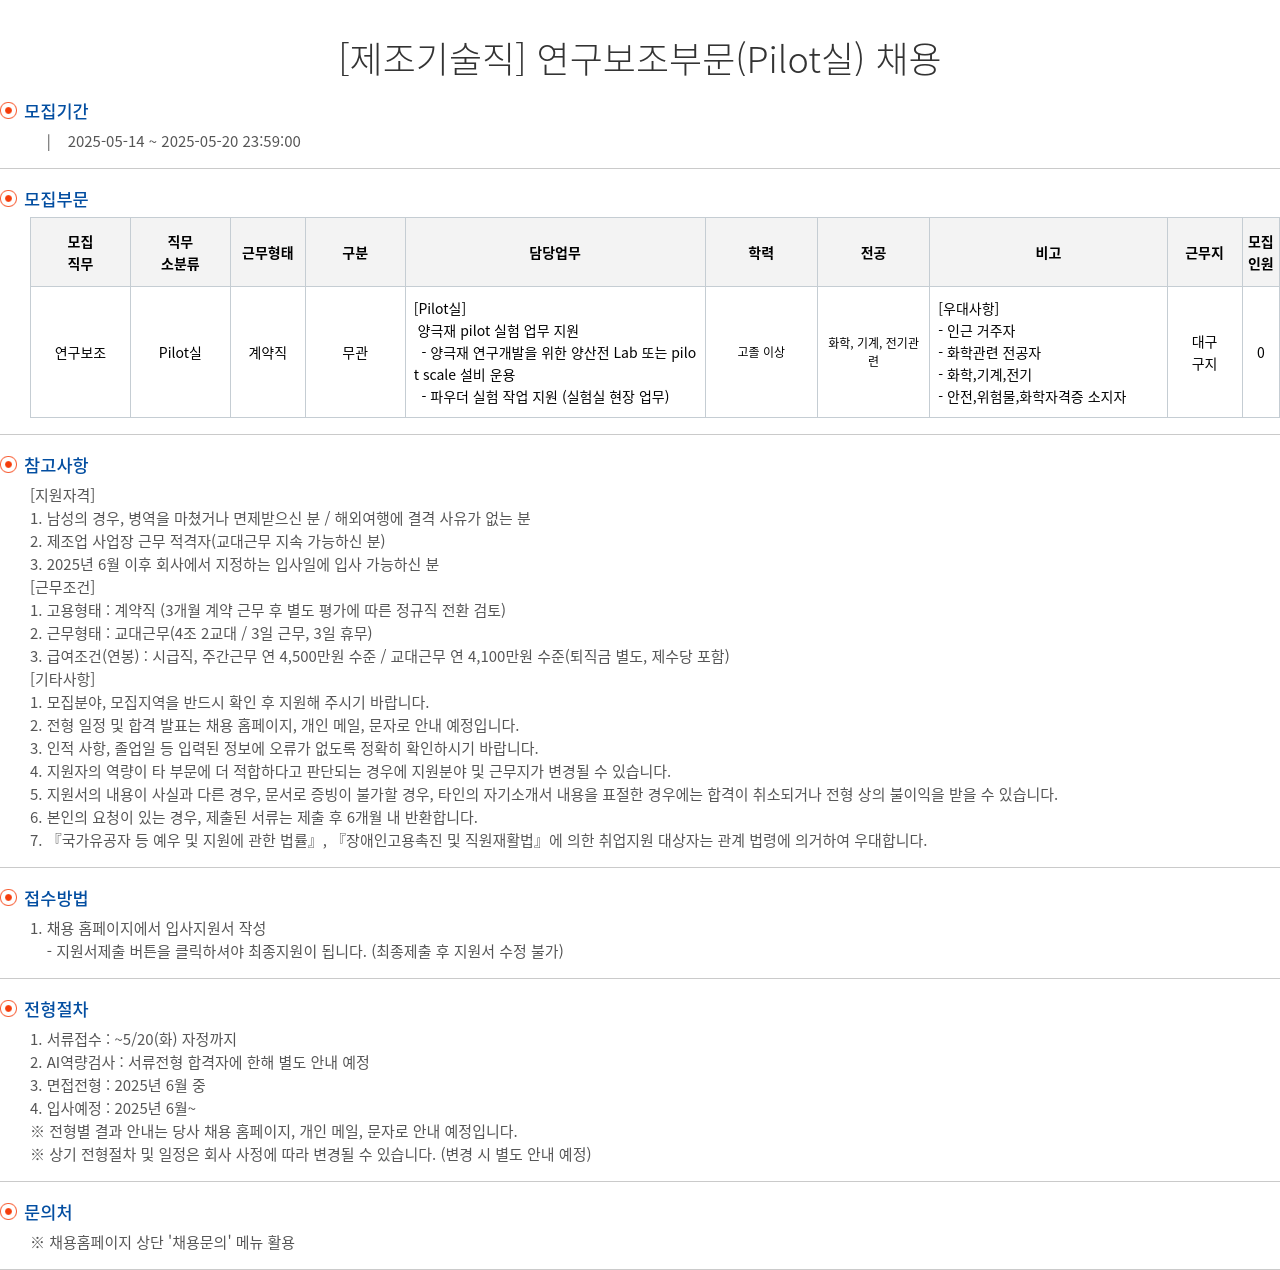Click the 합격이 취소되거나 line about false applications
Screen dimensions: 1280x1270
(544, 794)
